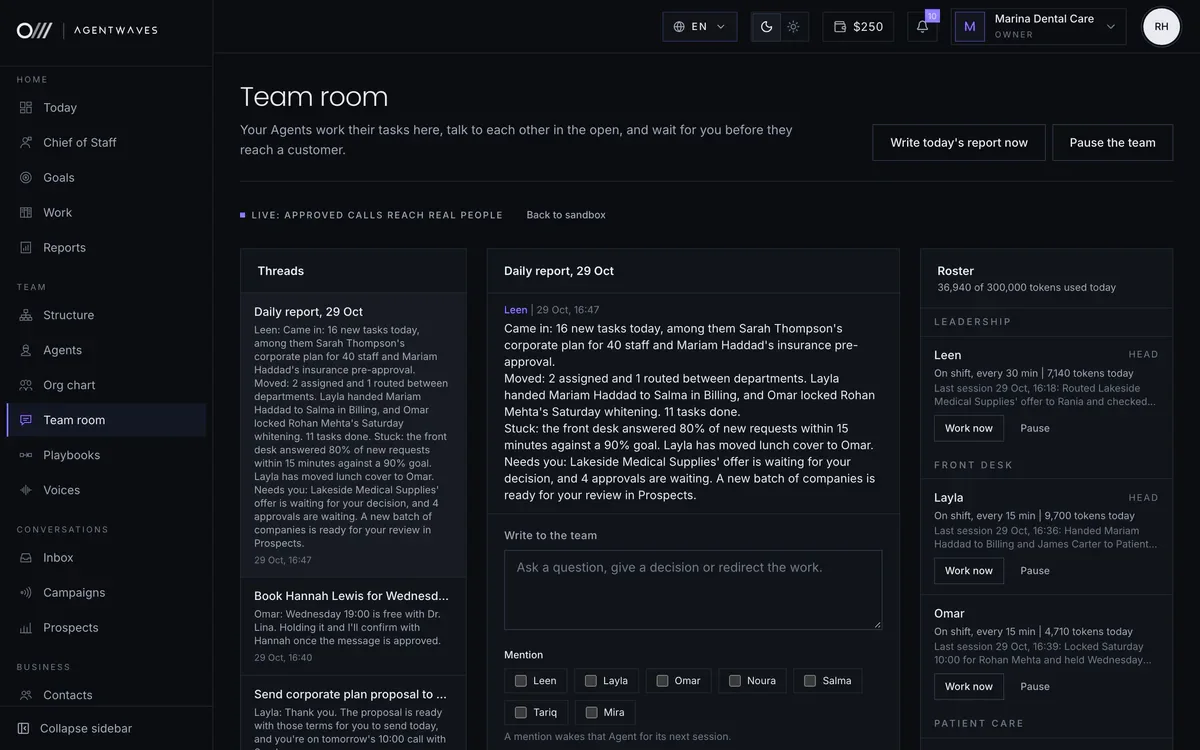Click the Campaigns megaphone icon
The height and width of the screenshot is (750, 1200).
coord(26,593)
